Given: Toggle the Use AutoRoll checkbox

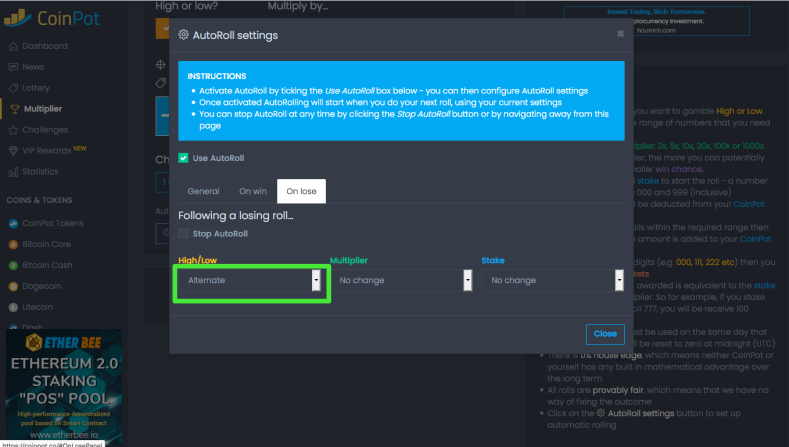Looking at the screenshot, I should pyautogui.click(x=183, y=158).
